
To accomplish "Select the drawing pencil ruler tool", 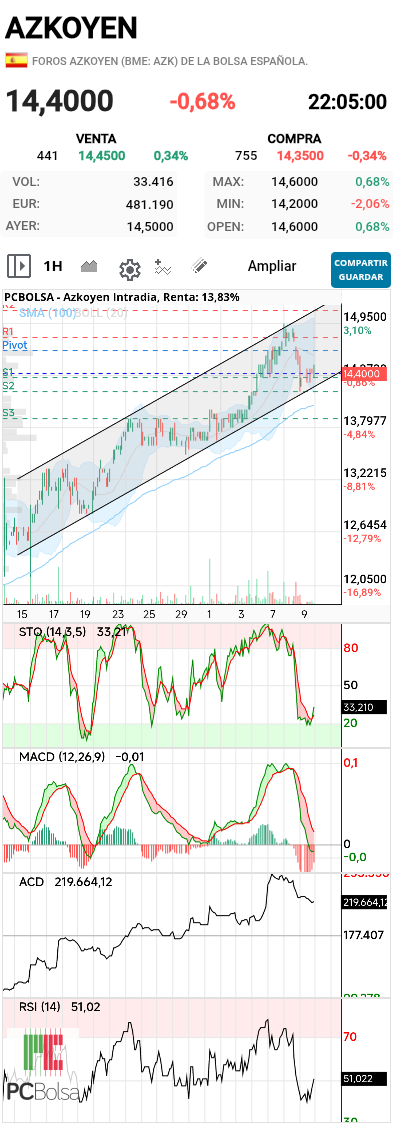I will [x=199, y=266].
